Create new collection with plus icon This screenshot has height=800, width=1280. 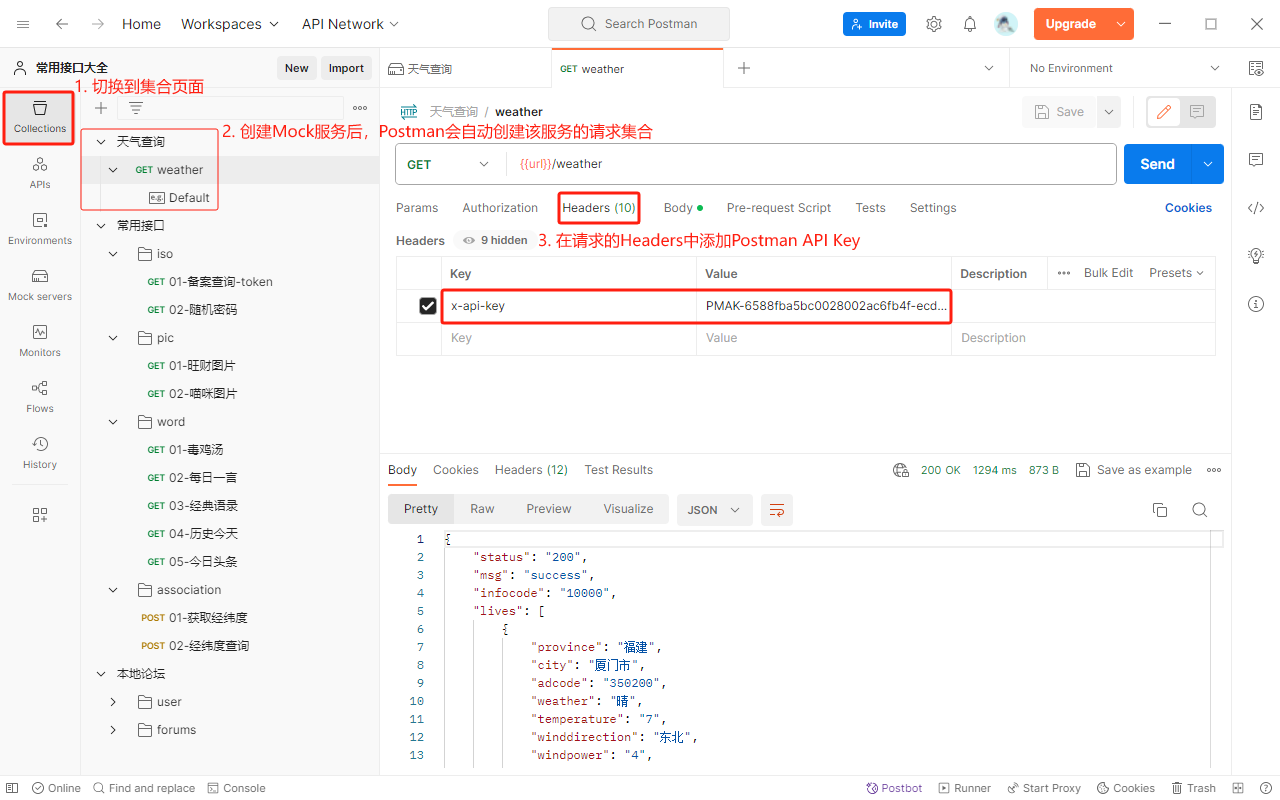click(101, 108)
